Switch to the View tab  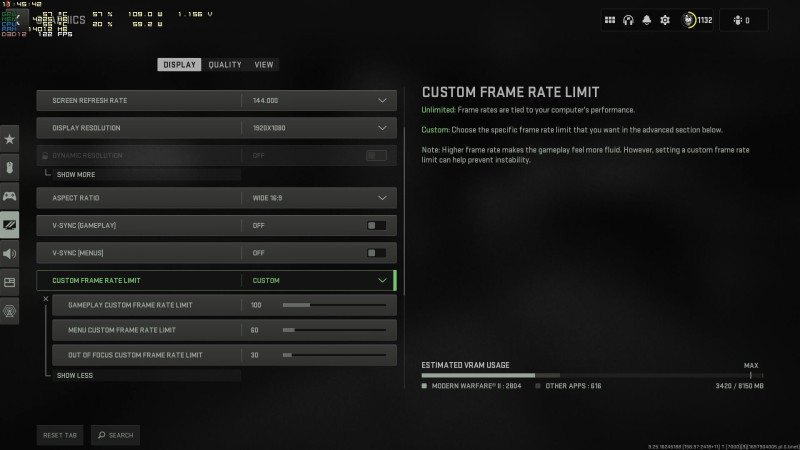point(264,65)
